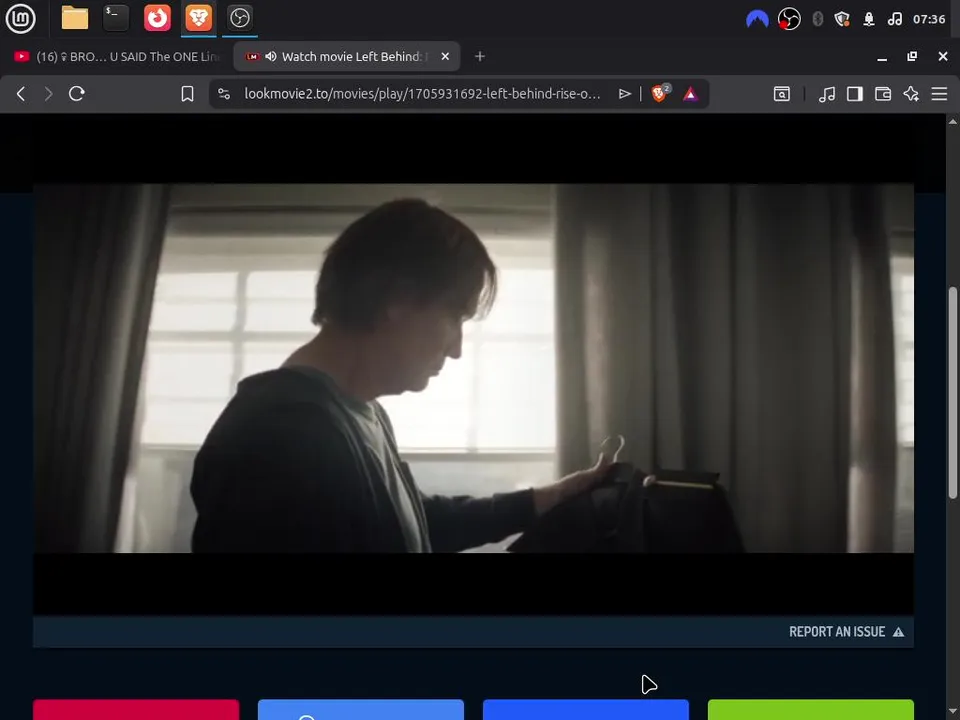
Task: Open the Bluetooth tray icon
Action: 817,19
